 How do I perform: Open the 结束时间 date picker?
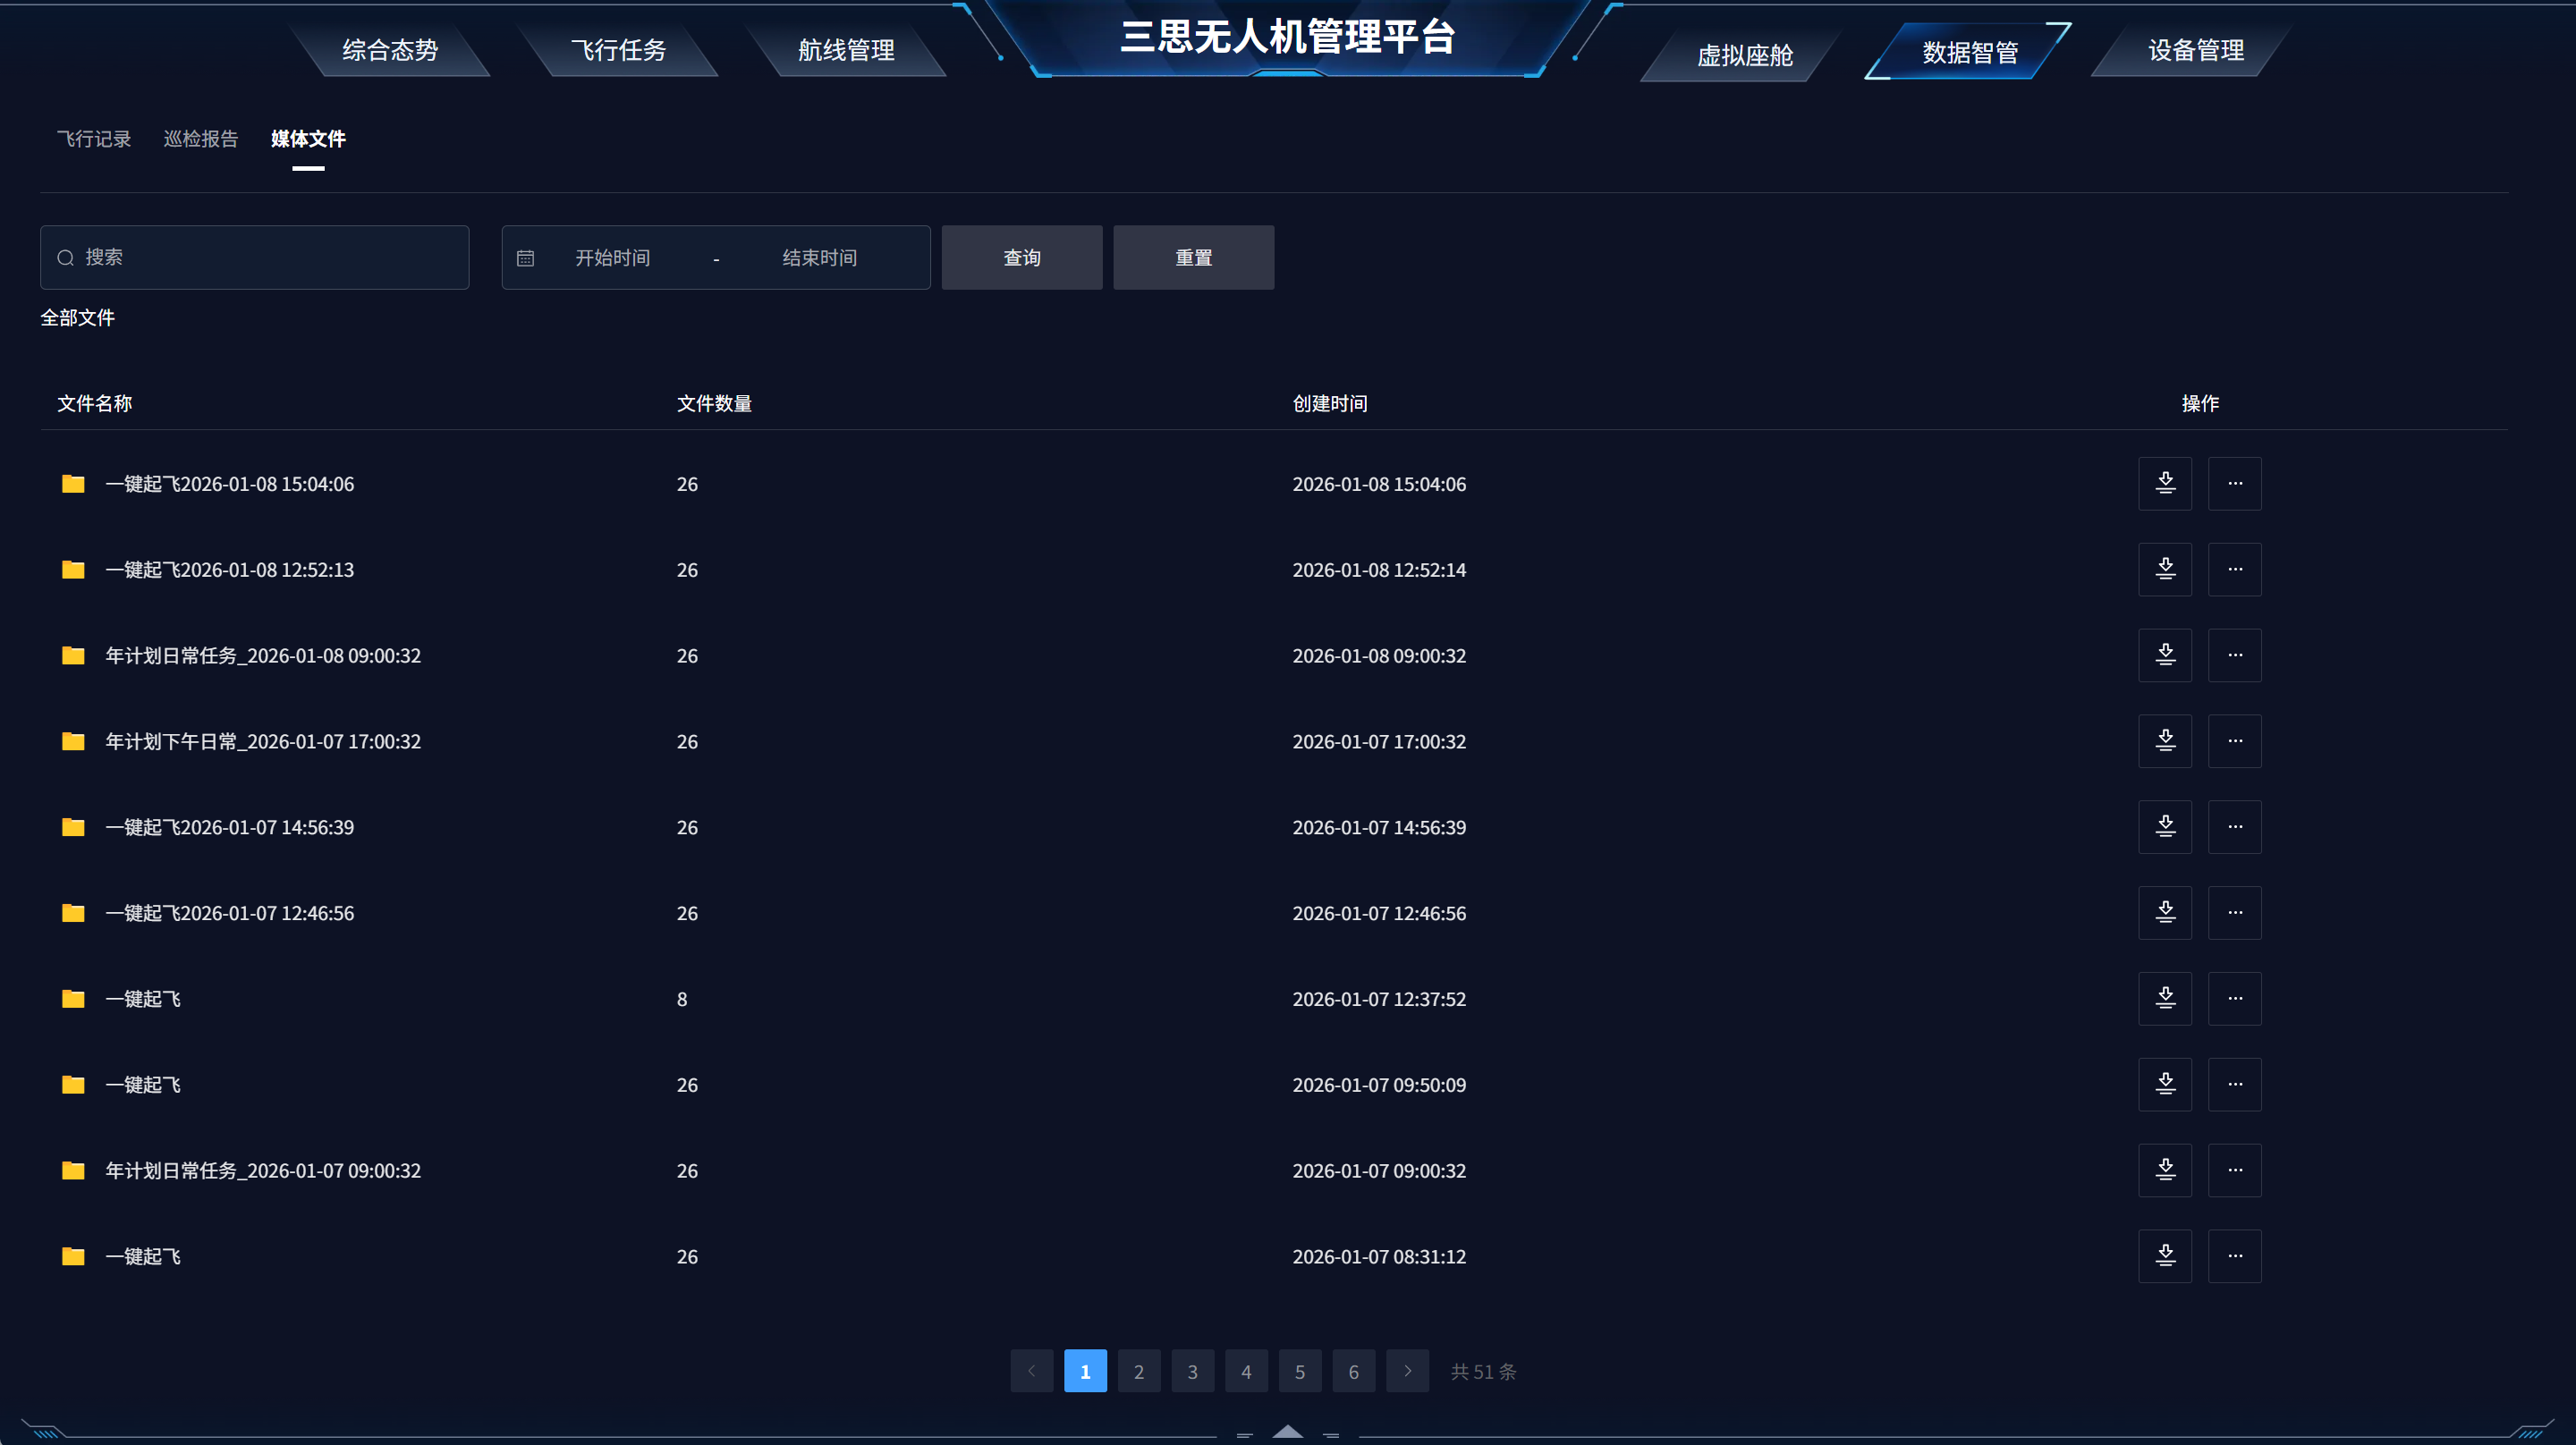pyautogui.click(x=819, y=258)
